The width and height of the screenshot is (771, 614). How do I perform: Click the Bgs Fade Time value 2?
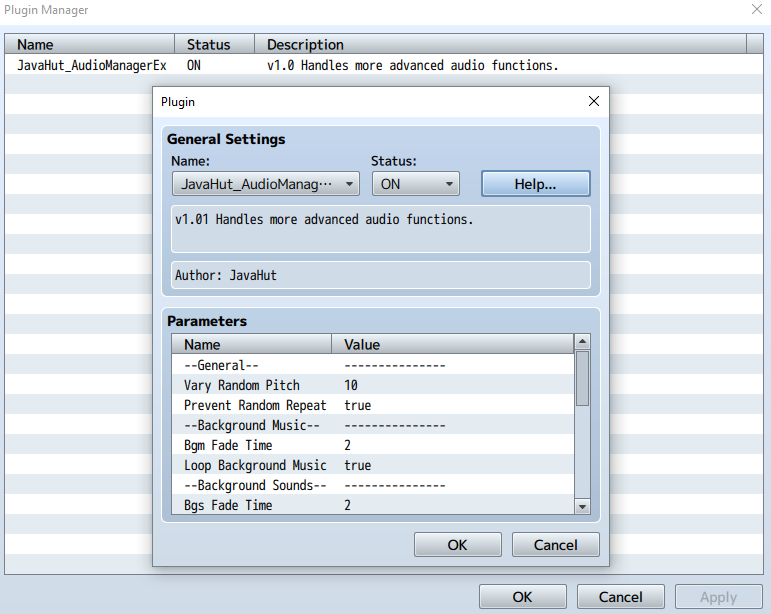(347, 505)
